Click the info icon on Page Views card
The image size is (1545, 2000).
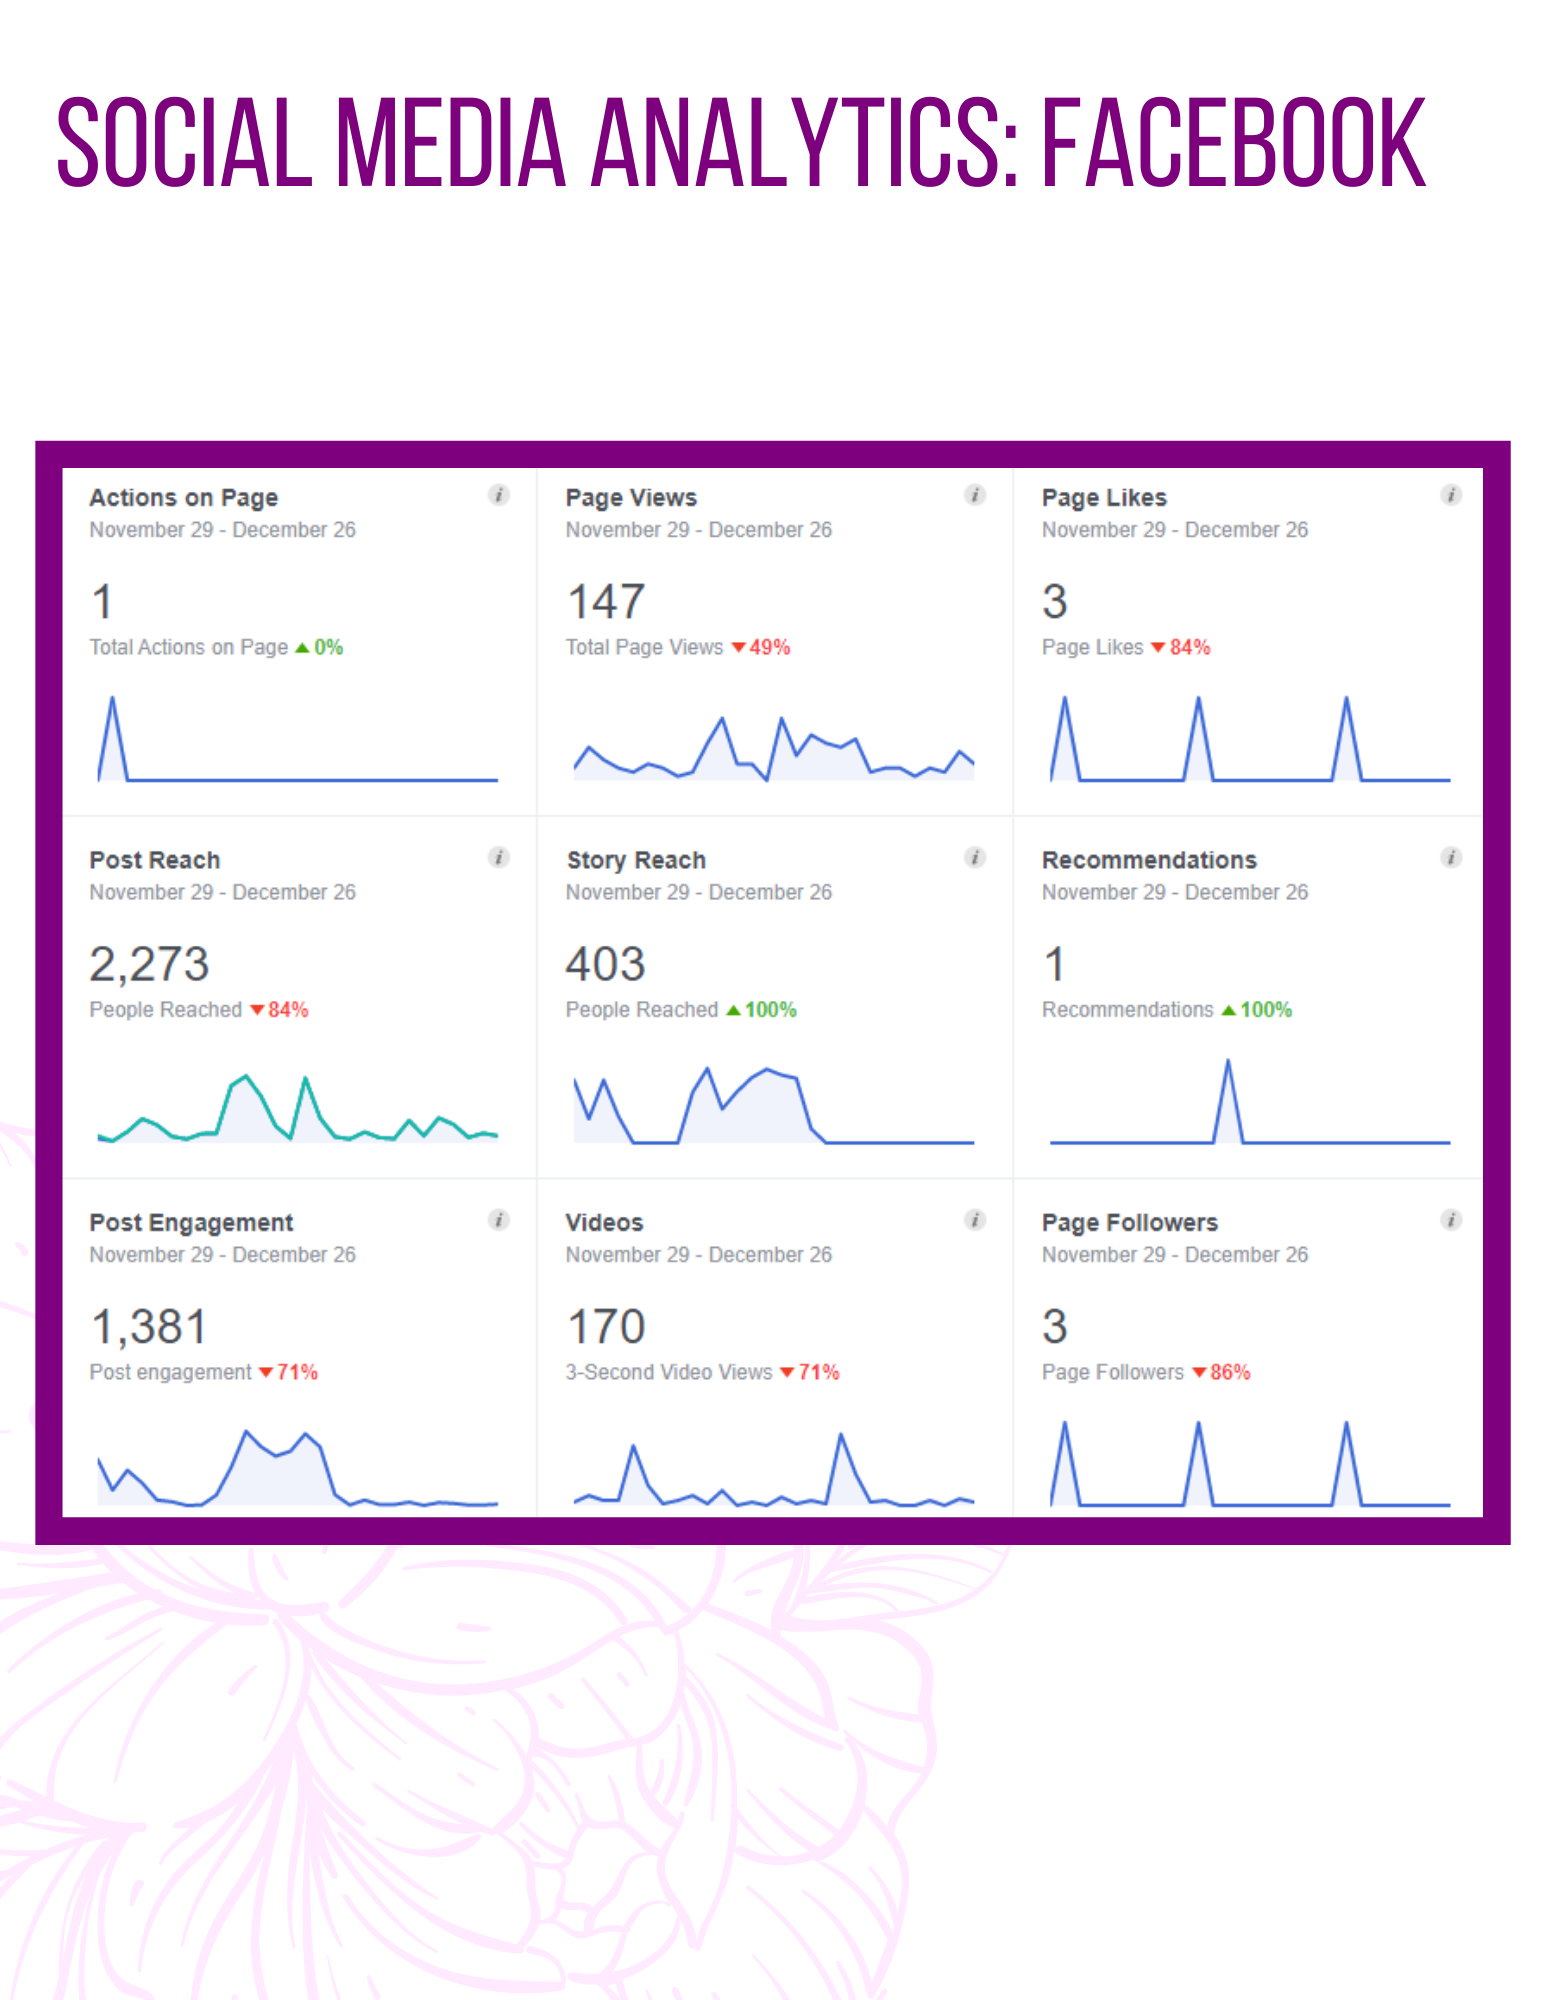pyautogui.click(x=975, y=495)
